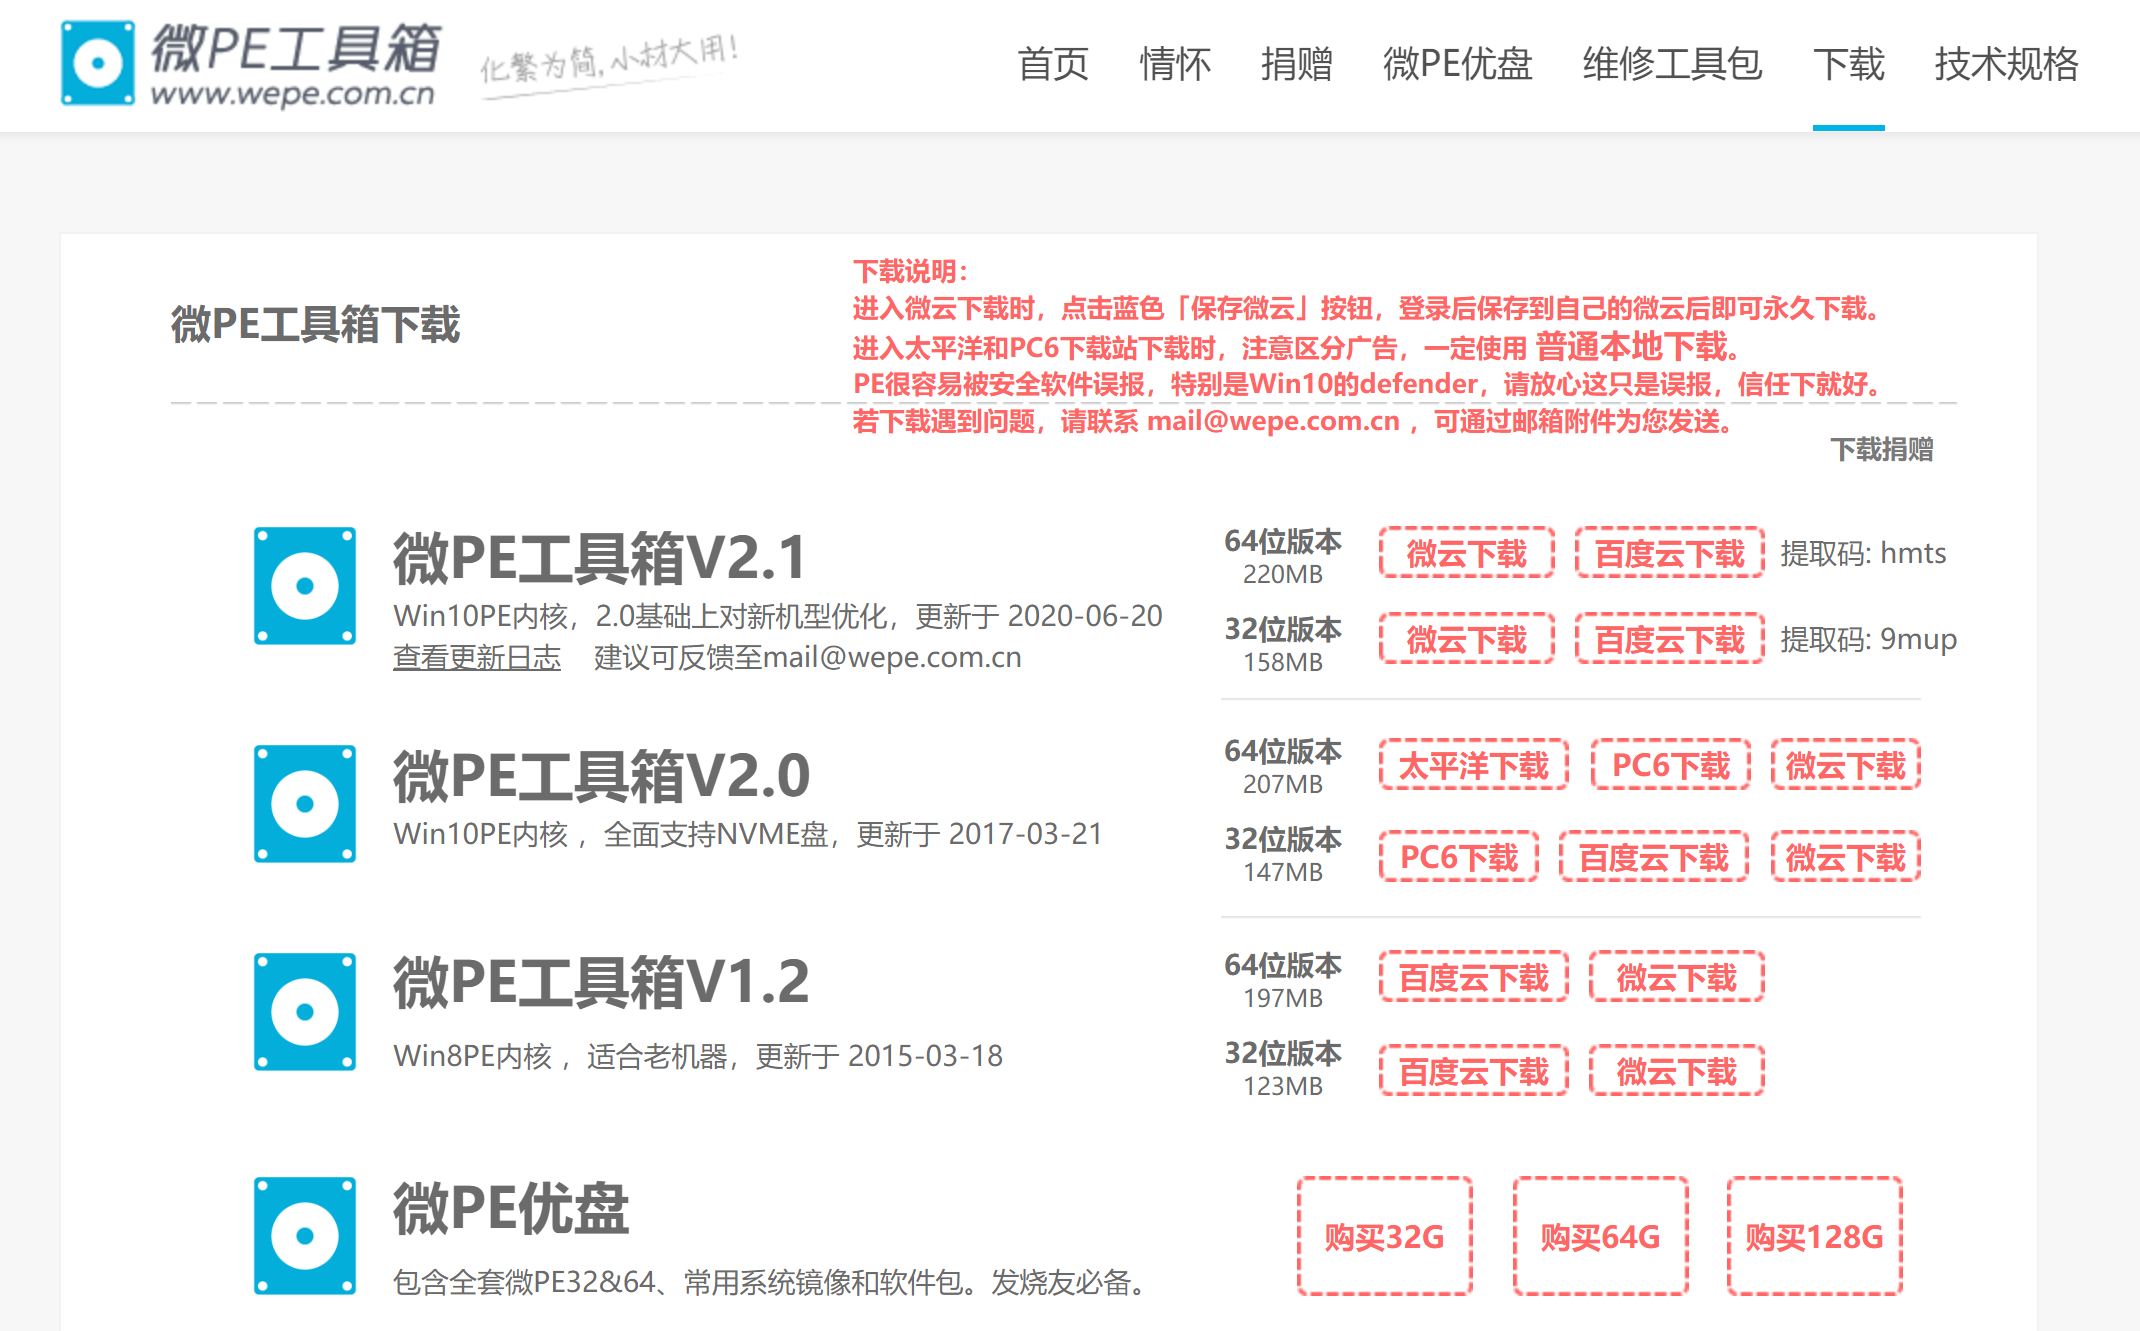The width and height of the screenshot is (2140, 1331).
Task: Click the 微PE工具箱下载 page heading
Action: (x=315, y=325)
